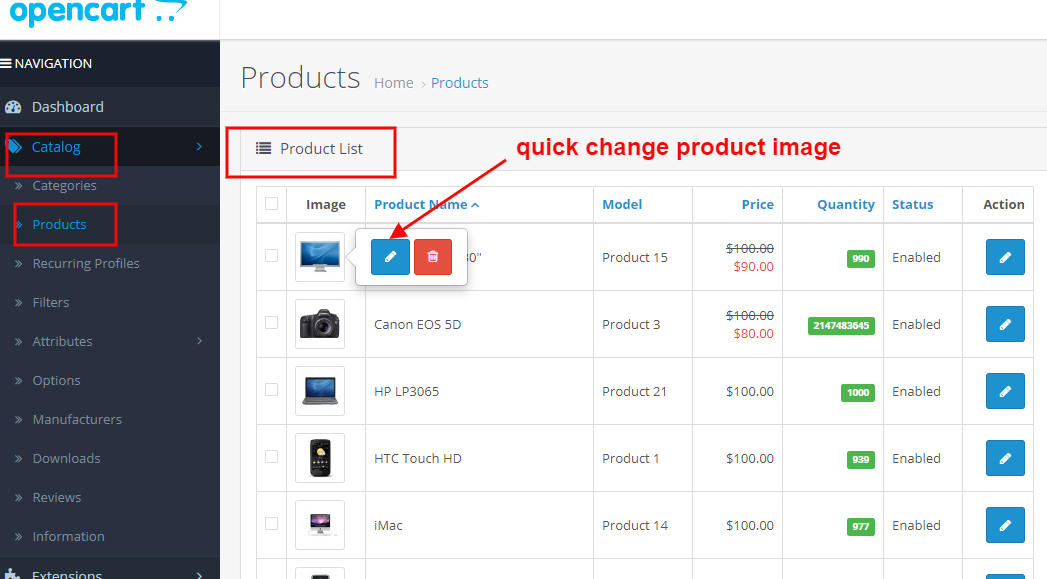Open Extensions menu item
Image resolution: width=1047 pixels, height=579 pixels.
pos(67,574)
